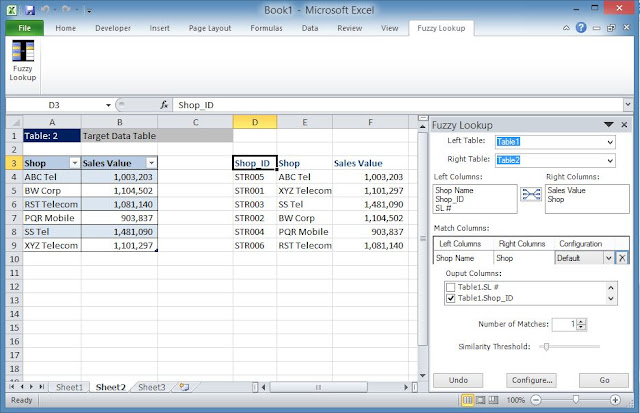
Task: Select column F header
Action: [x=370, y=122]
